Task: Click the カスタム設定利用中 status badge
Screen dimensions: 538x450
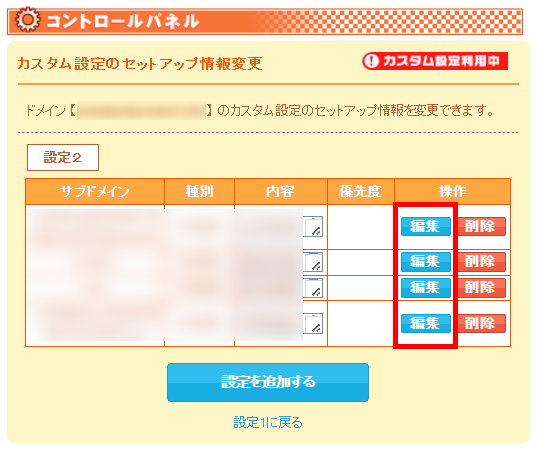Action: (435, 61)
